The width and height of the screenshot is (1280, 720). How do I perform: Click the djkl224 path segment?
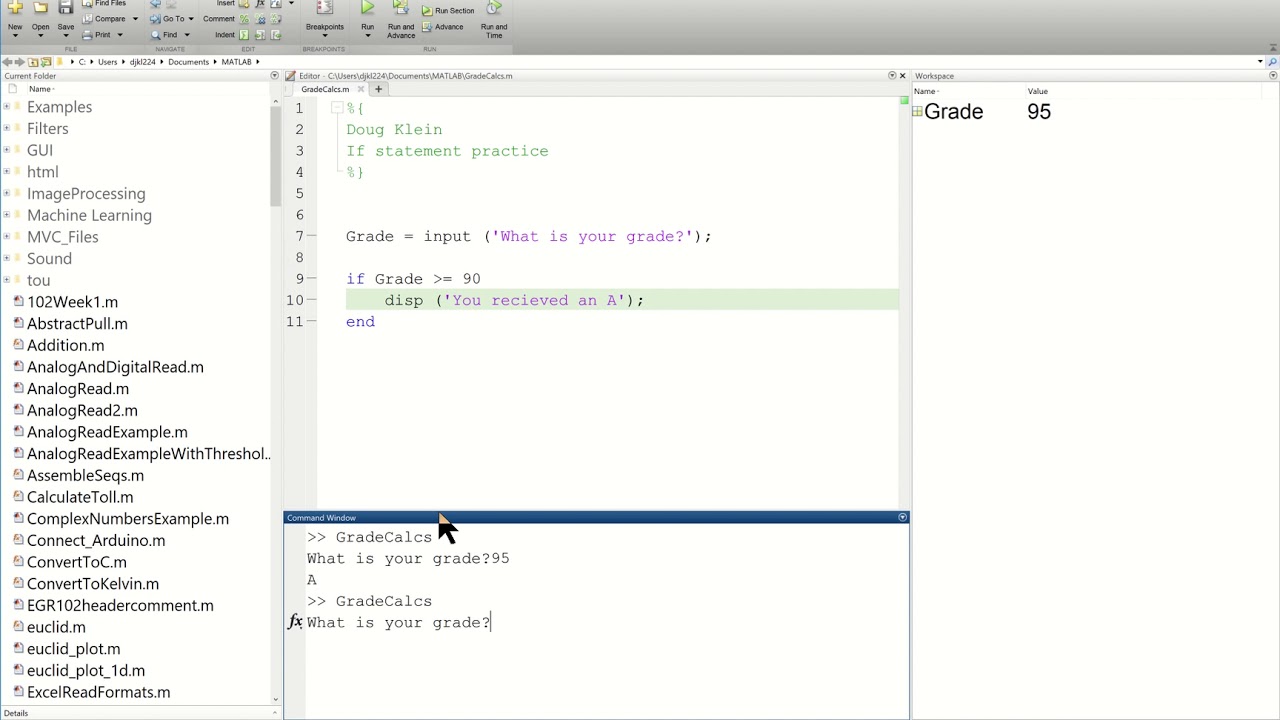click(143, 62)
